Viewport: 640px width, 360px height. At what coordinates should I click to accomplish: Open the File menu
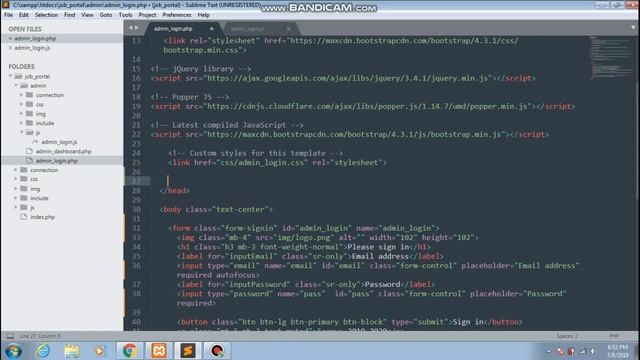tap(8, 15)
